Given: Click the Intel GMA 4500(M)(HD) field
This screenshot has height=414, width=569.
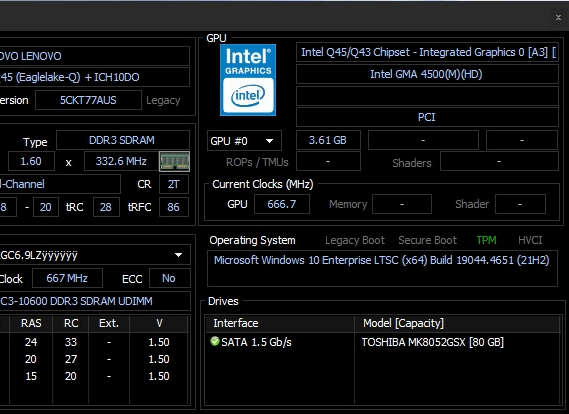Looking at the screenshot, I should click(427, 74).
